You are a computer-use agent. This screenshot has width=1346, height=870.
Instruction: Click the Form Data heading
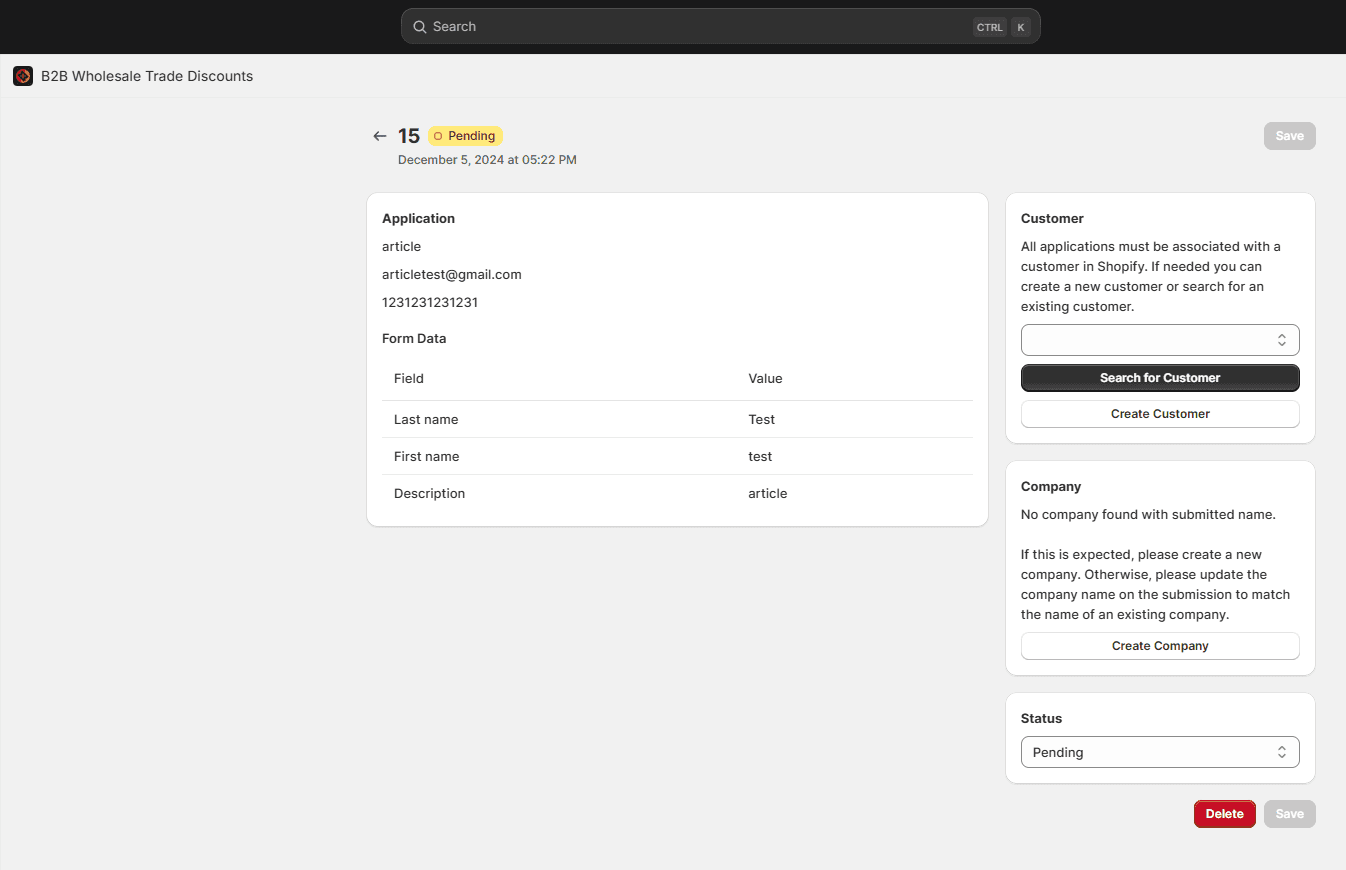(x=414, y=338)
